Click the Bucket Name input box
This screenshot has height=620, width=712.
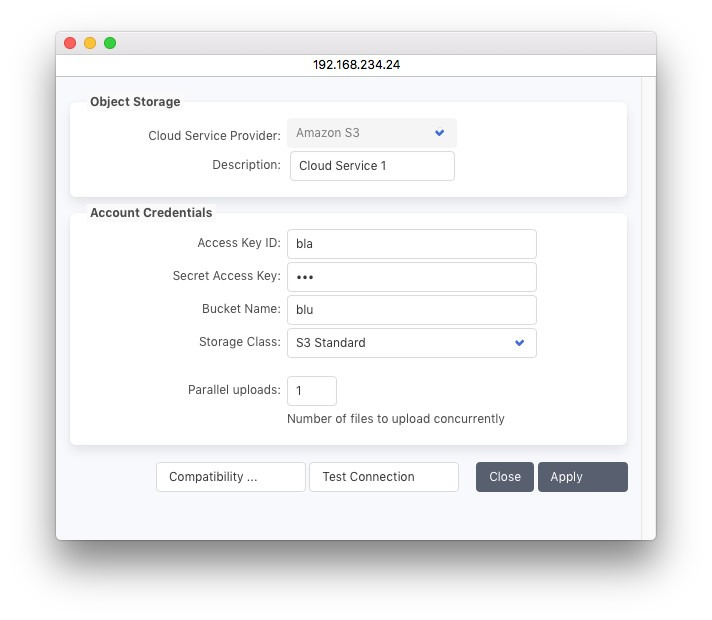411,310
